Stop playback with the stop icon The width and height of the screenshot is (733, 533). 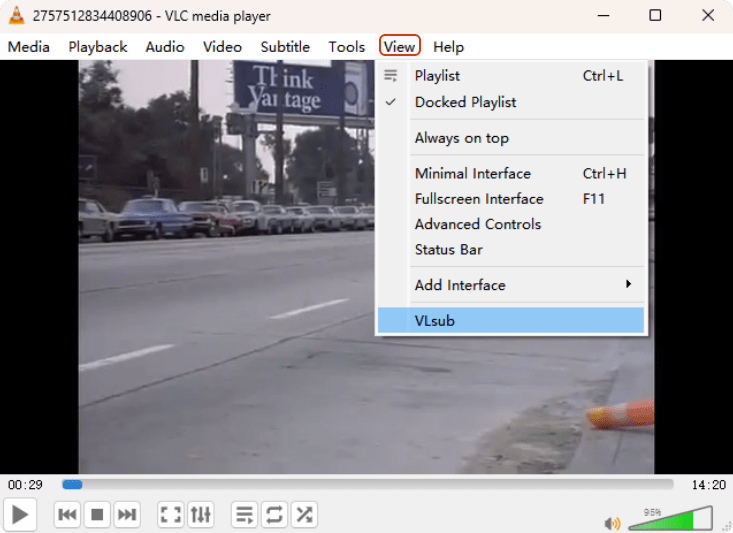97,515
